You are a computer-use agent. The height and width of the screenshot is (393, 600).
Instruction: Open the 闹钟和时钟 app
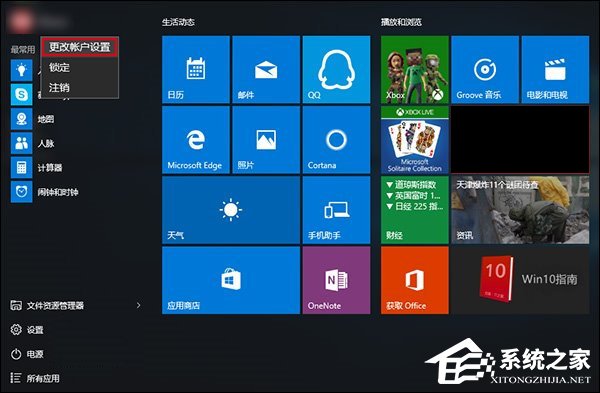(x=45, y=192)
